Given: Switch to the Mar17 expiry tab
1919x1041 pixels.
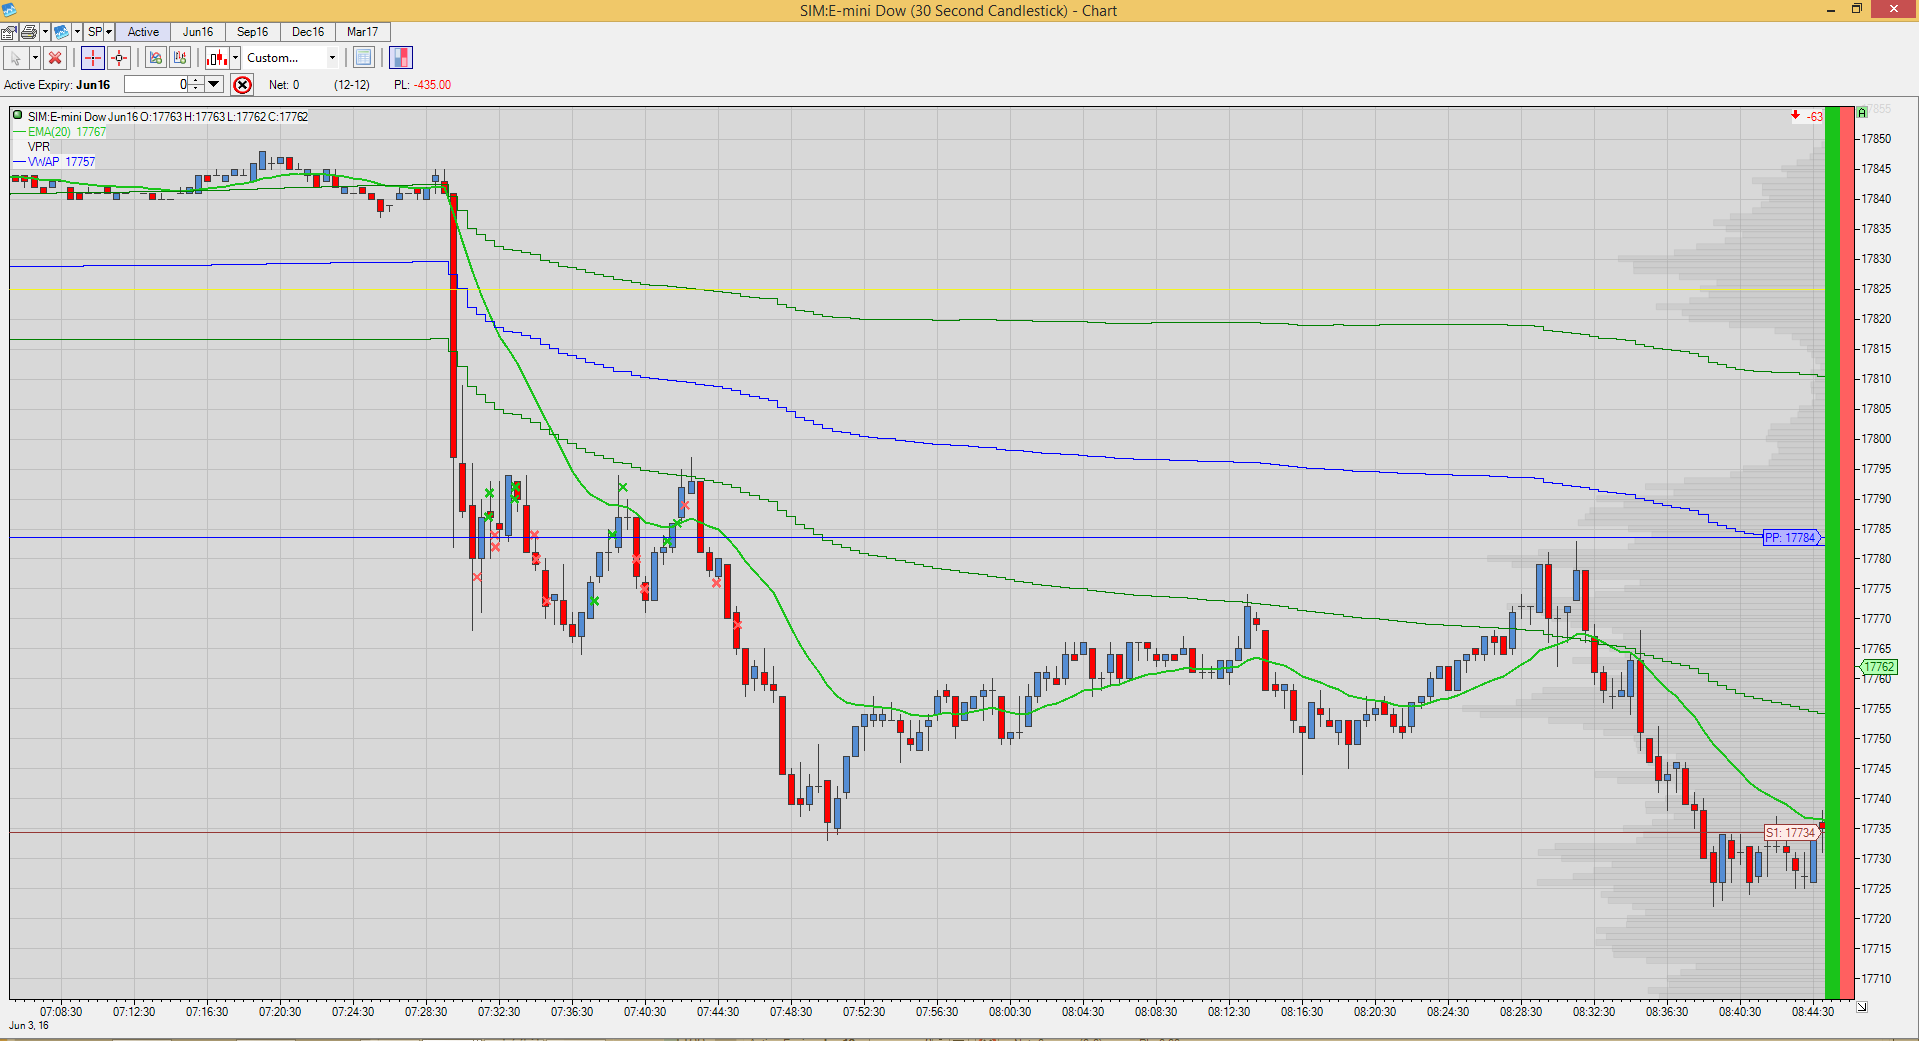Looking at the screenshot, I should point(363,32).
